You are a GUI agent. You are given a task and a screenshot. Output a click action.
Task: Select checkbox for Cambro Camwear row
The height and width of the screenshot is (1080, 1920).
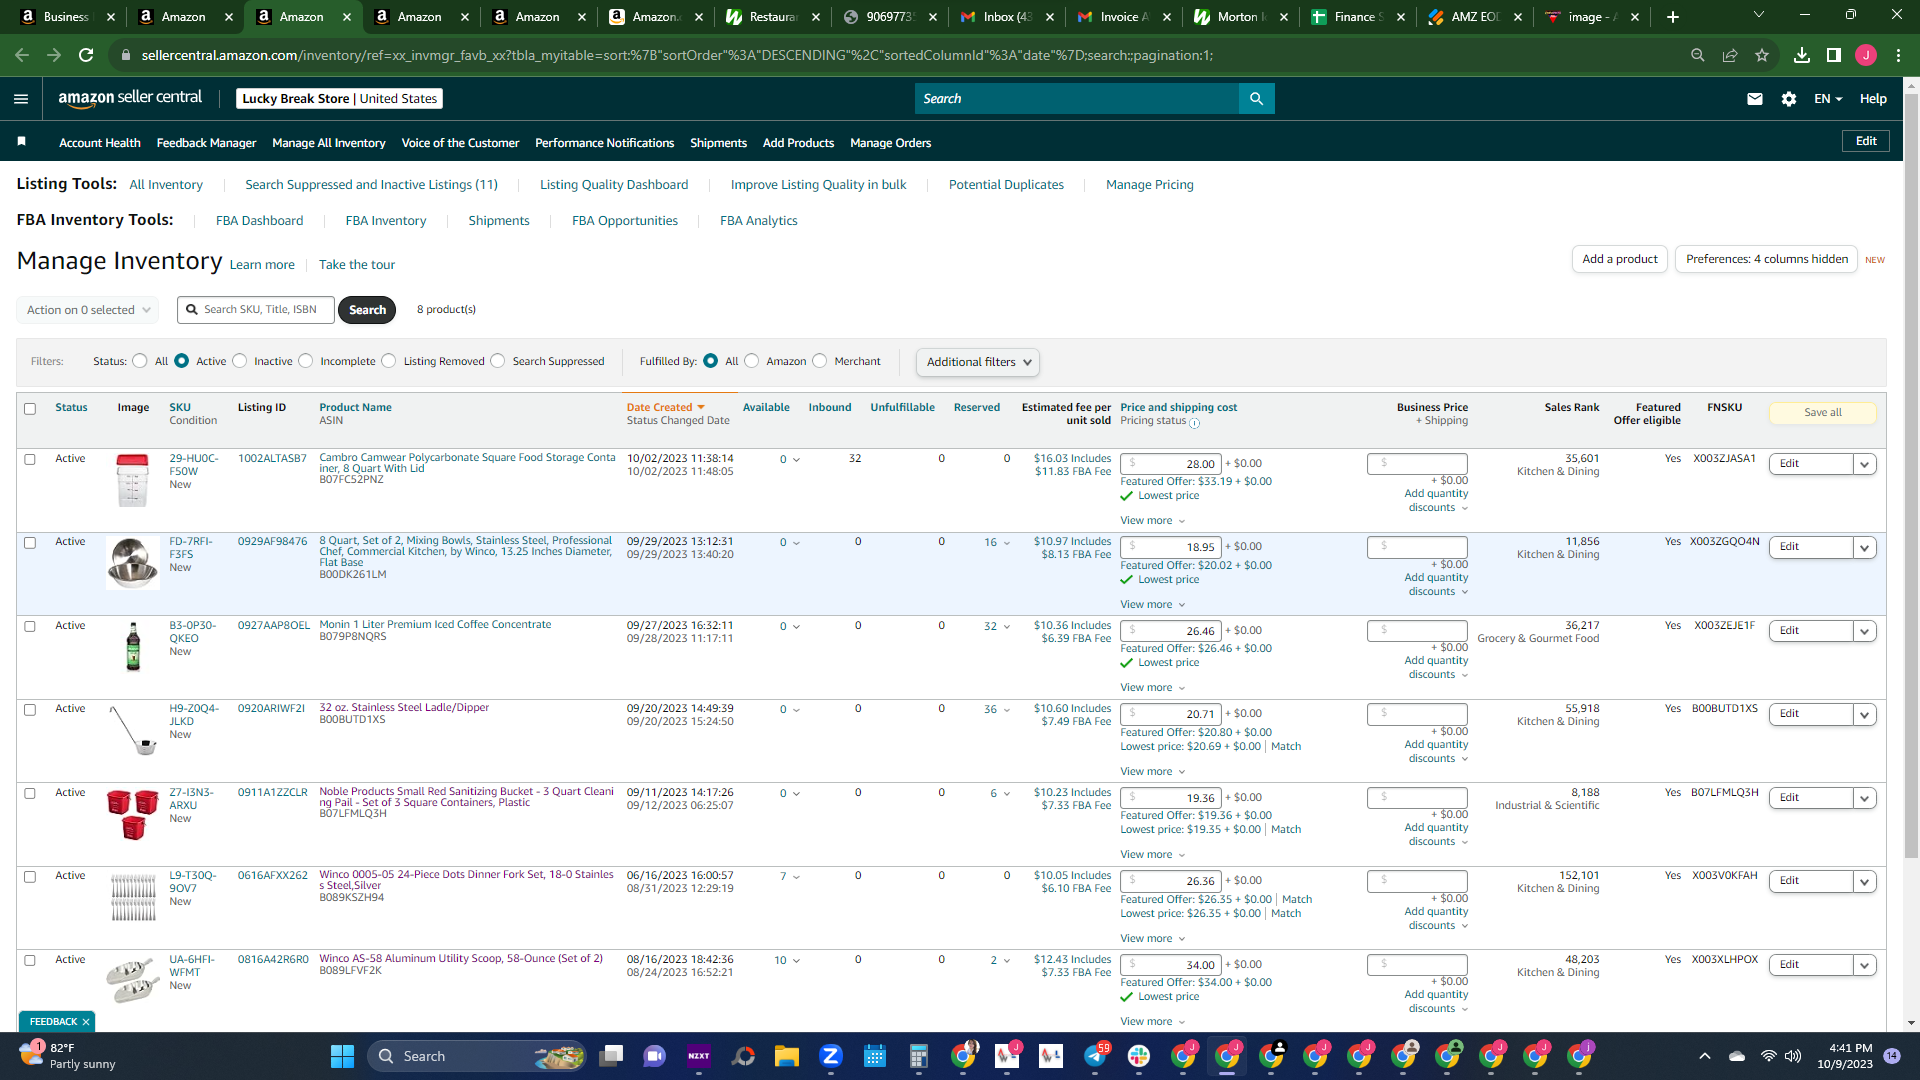point(30,460)
